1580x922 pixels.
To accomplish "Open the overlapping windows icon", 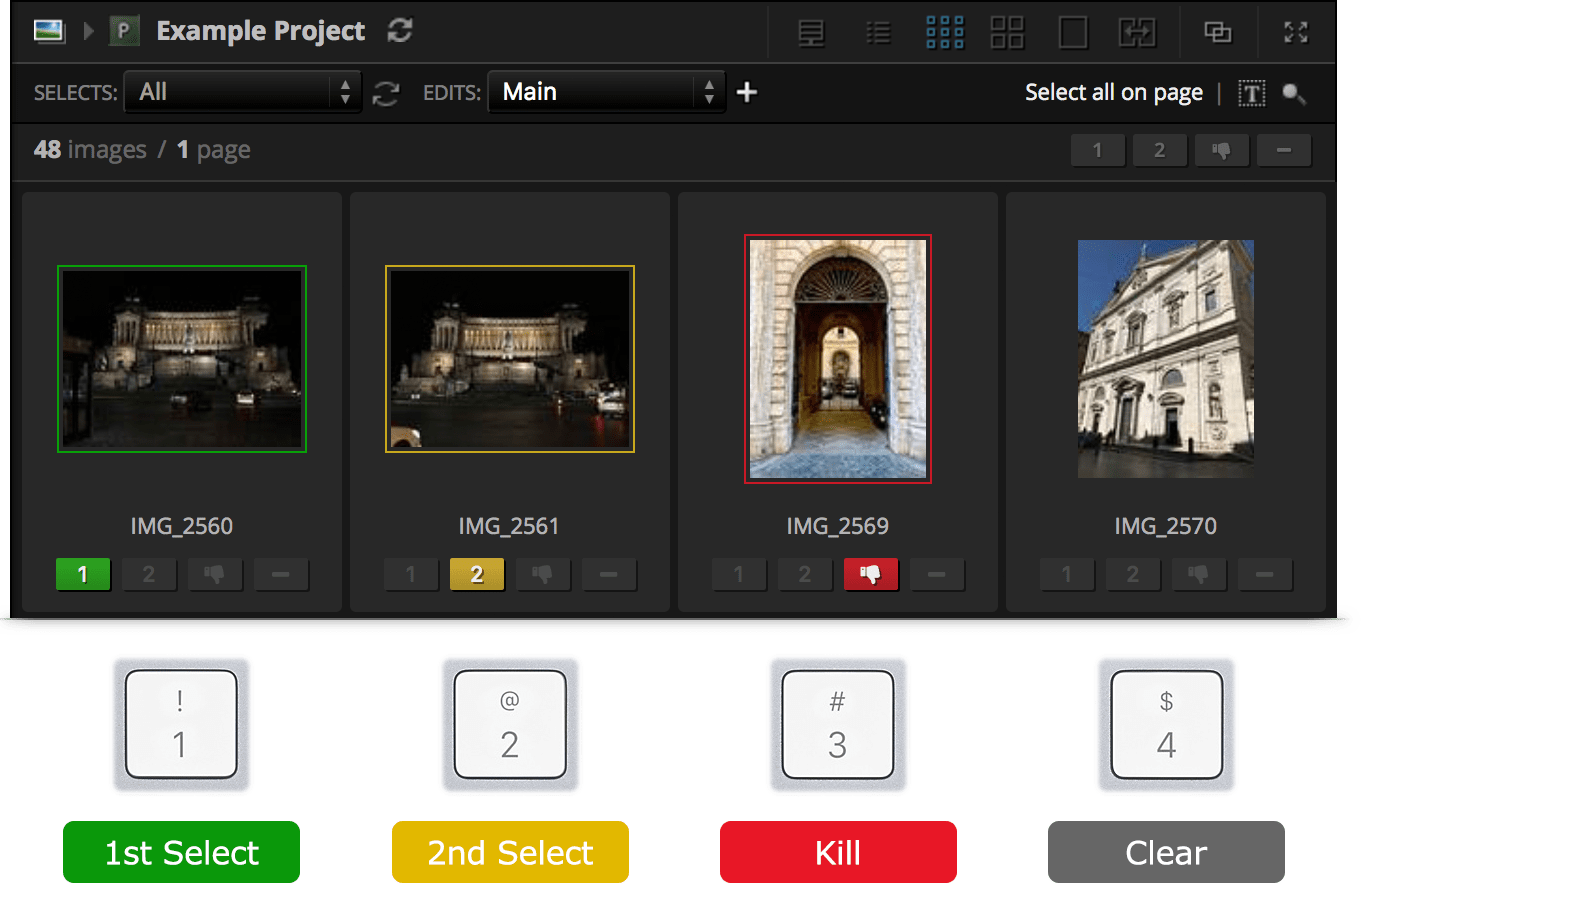I will [1217, 32].
